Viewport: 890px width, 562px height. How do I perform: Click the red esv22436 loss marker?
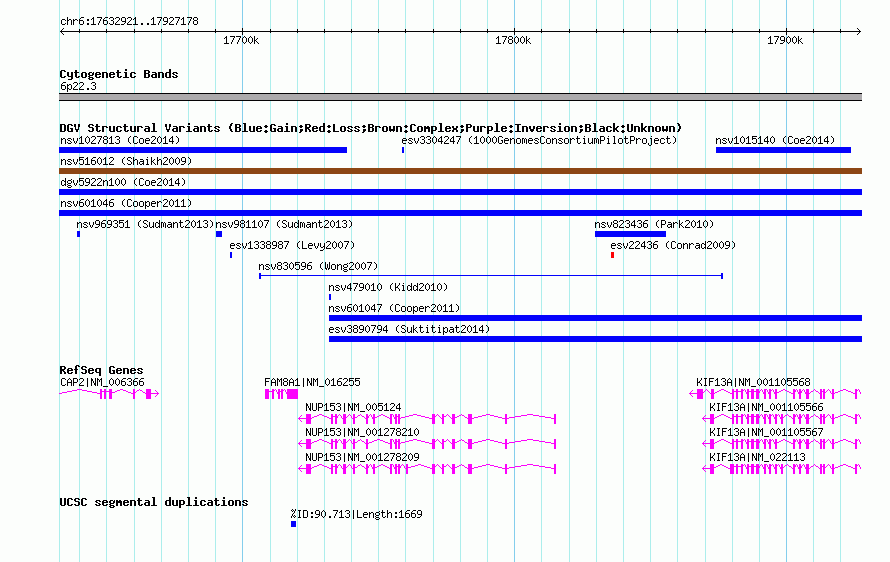tap(612, 255)
